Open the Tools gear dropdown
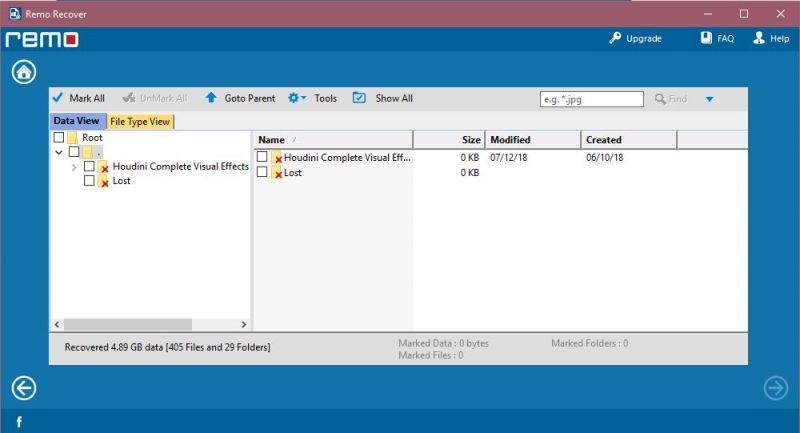Image resolution: width=800 pixels, height=433 pixels. click(297, 97)
